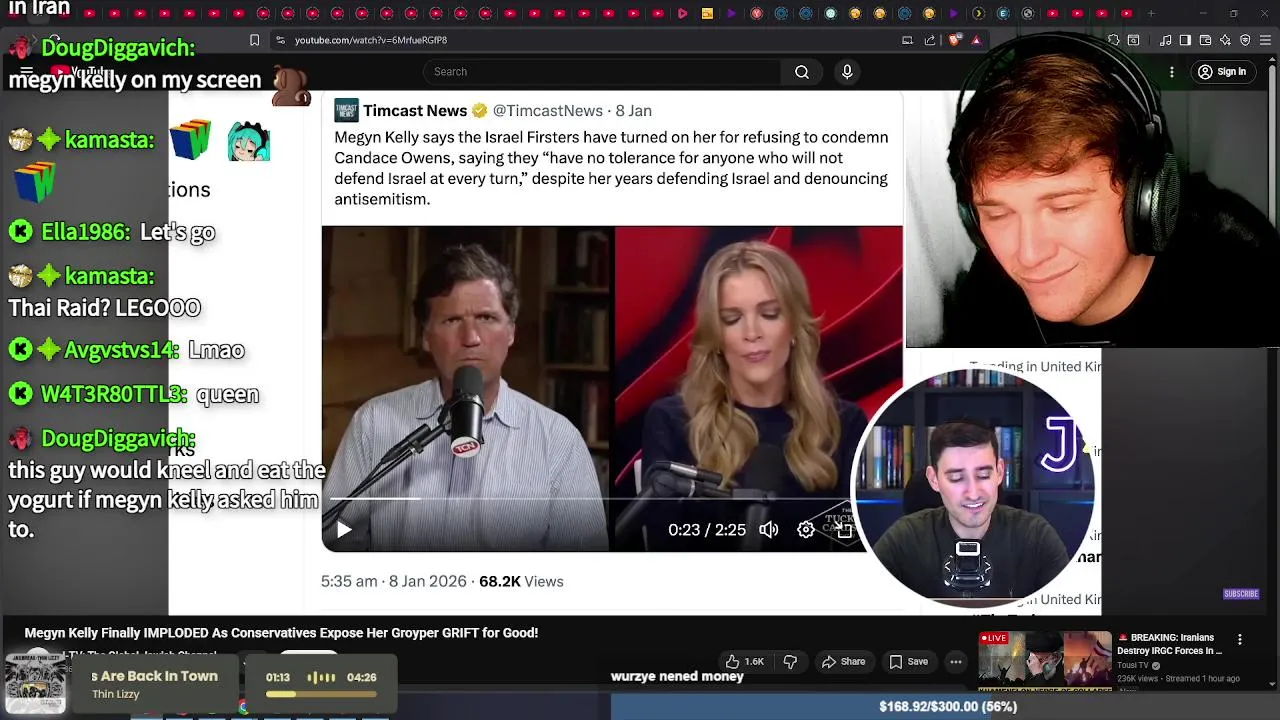
Task: Switch to the dark circle E icon tab
Action: coord(1003,14)
